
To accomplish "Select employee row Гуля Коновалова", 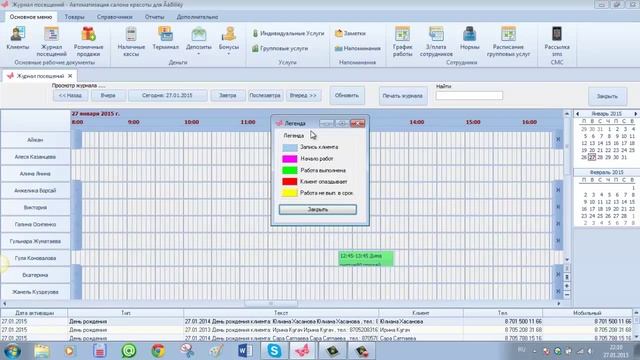I will (x=35, y=258).
